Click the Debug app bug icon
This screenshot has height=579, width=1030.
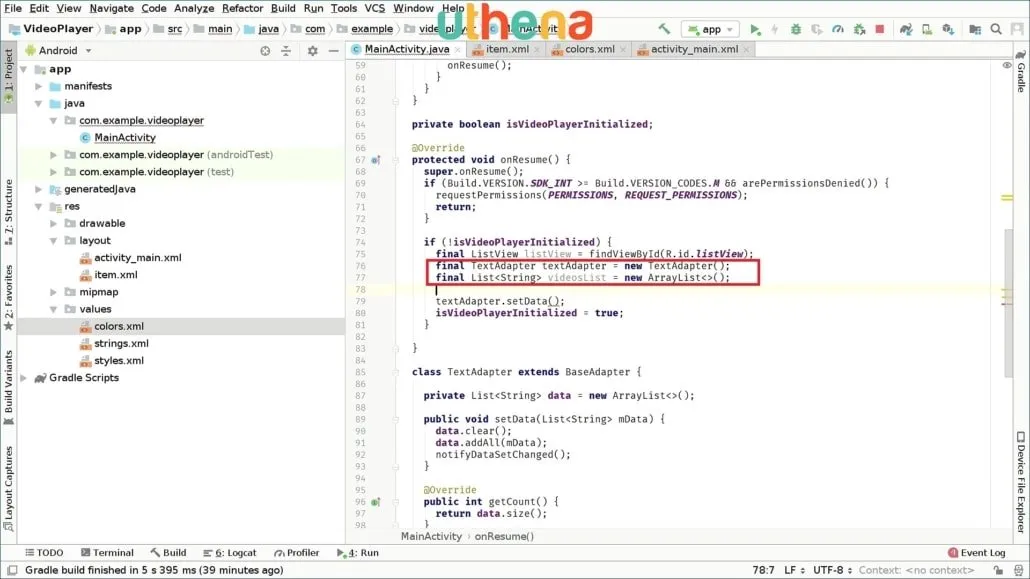coord(795,30)
